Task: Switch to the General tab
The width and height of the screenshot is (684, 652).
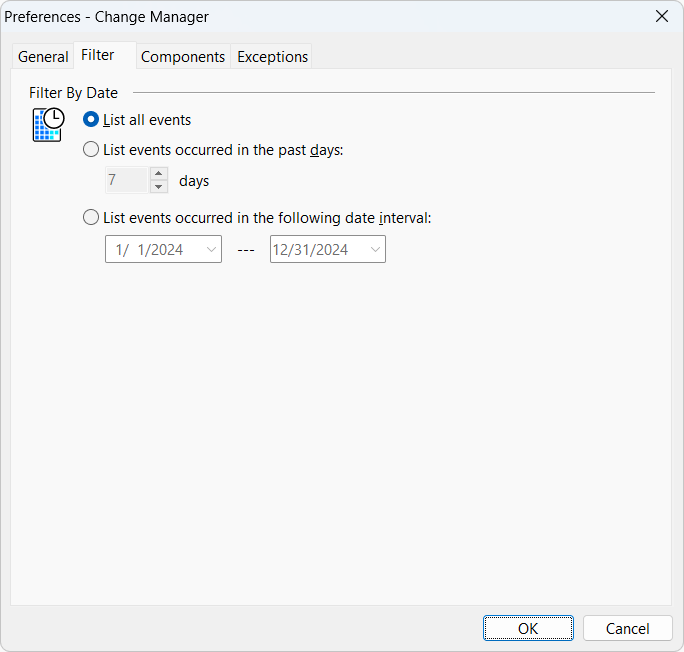Action: [x=43, y=57]
